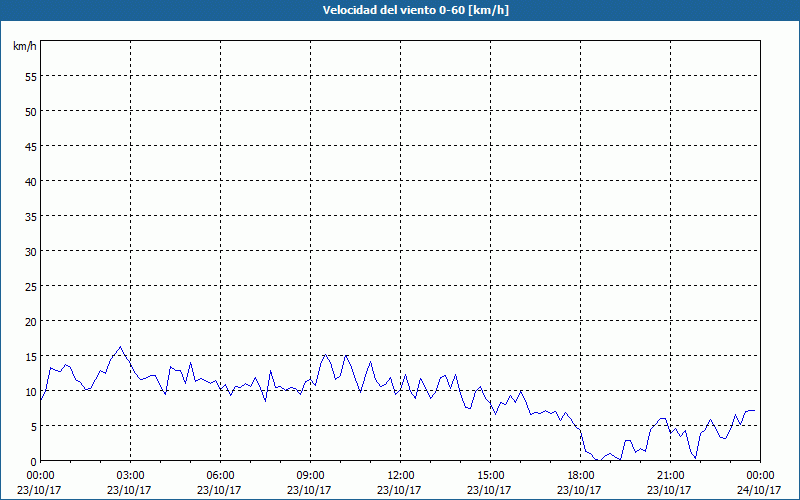Click the '18:00' time label

tap(580, 476)
